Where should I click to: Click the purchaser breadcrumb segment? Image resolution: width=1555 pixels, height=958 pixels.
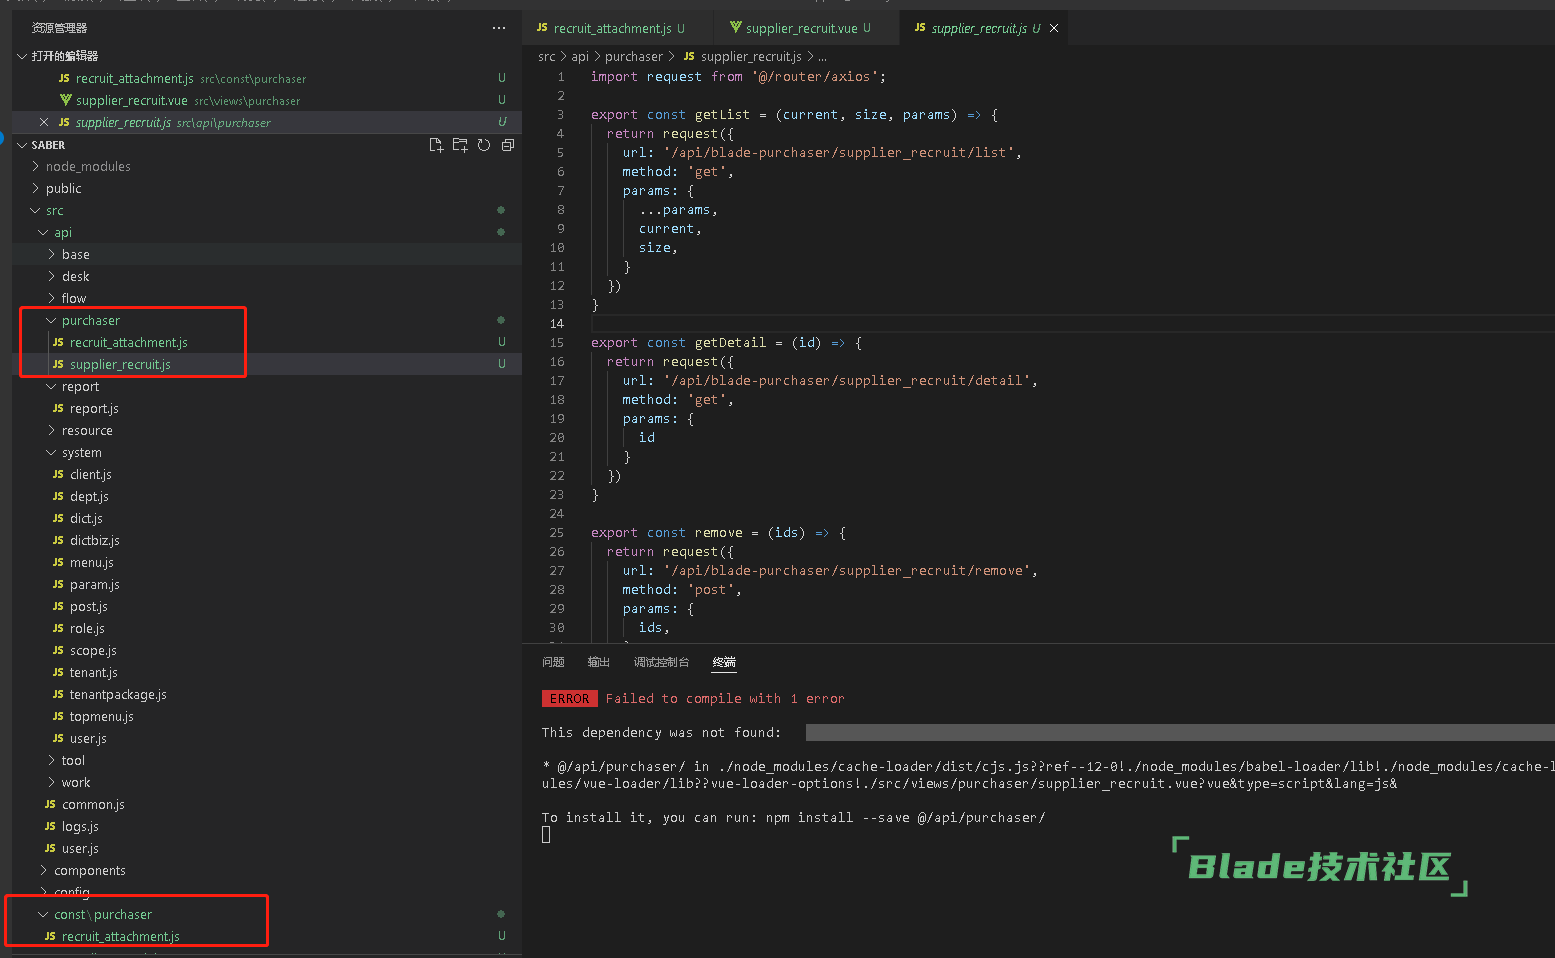click(x=634, y=57)
